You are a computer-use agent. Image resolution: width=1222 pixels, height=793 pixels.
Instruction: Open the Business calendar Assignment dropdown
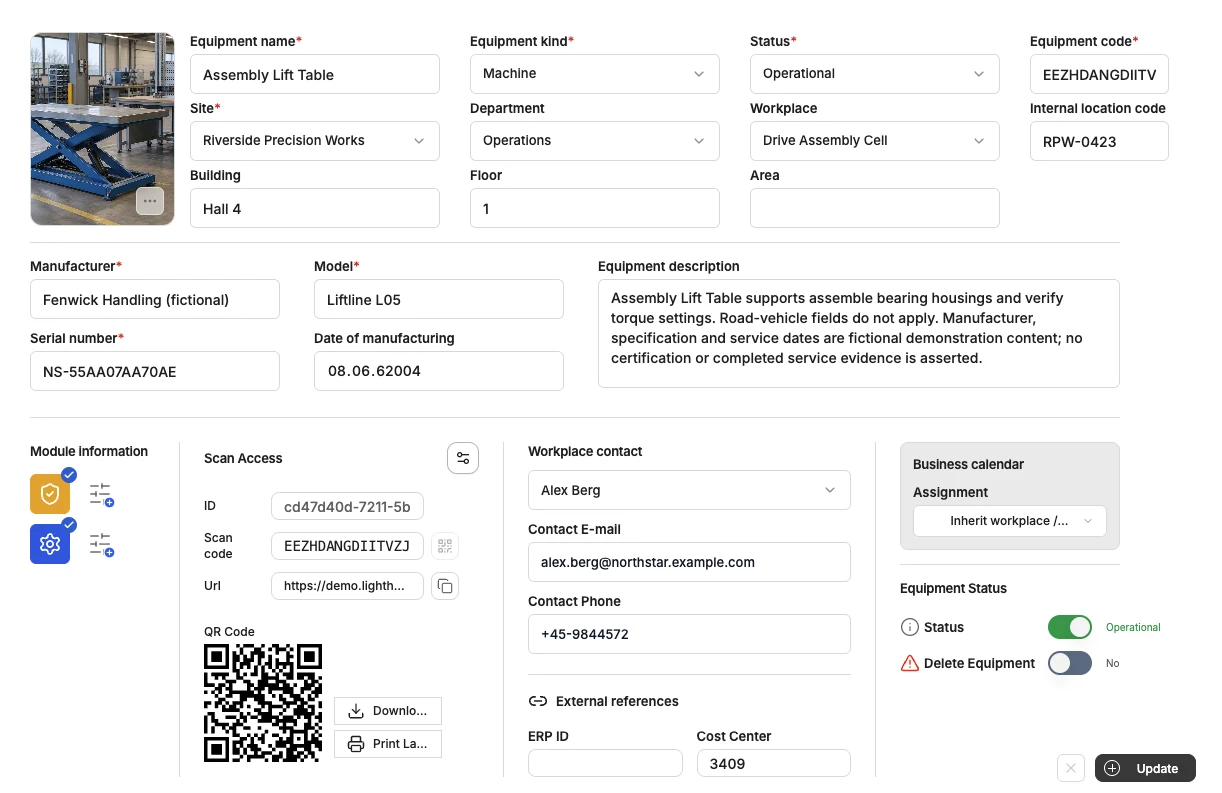(x=1010, y=521)
